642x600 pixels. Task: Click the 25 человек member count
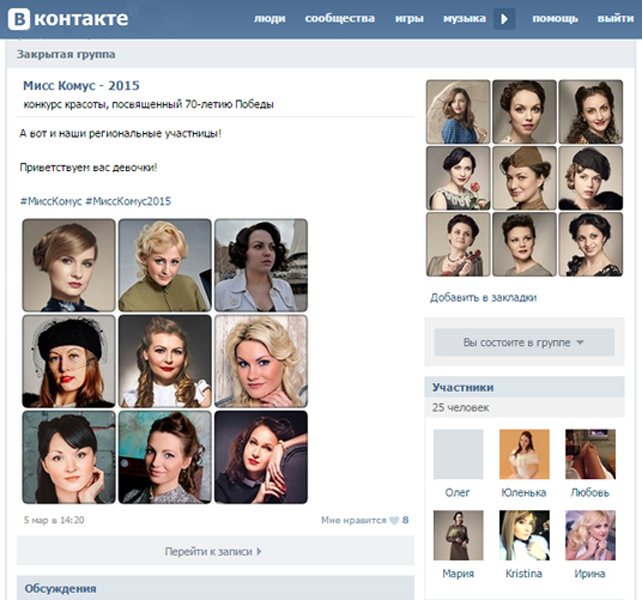click(x=461, y=408)
